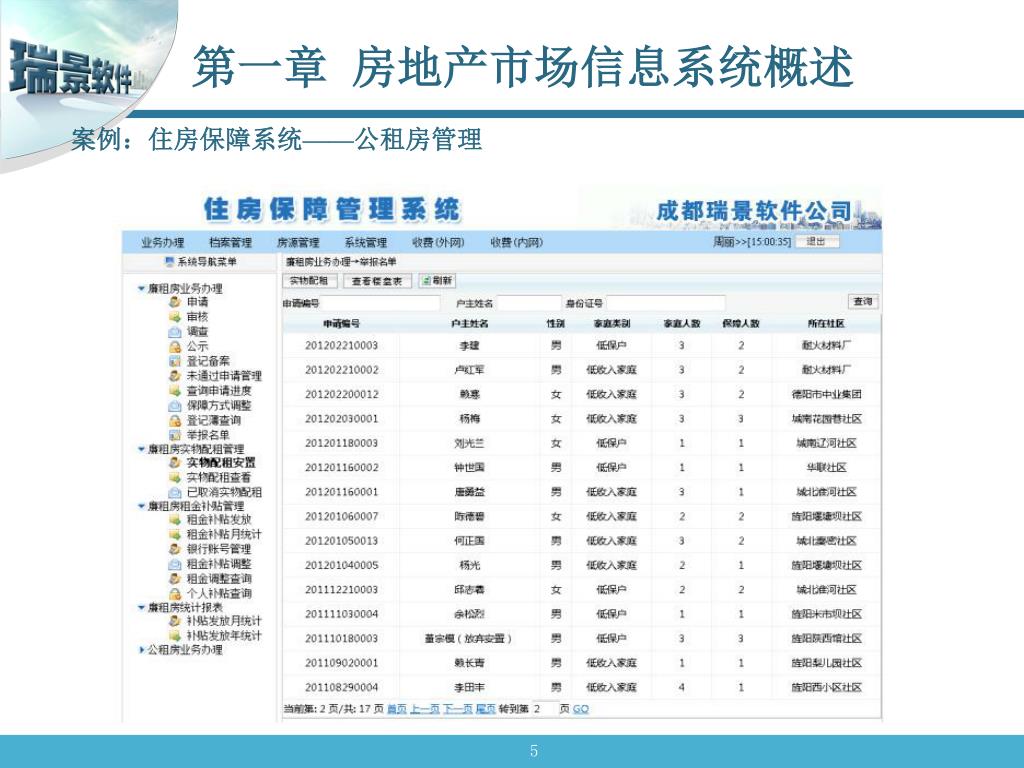1024x768 pixels.
Task: Open 举报名单 tree icon
Action: click(x=174, y=435)
